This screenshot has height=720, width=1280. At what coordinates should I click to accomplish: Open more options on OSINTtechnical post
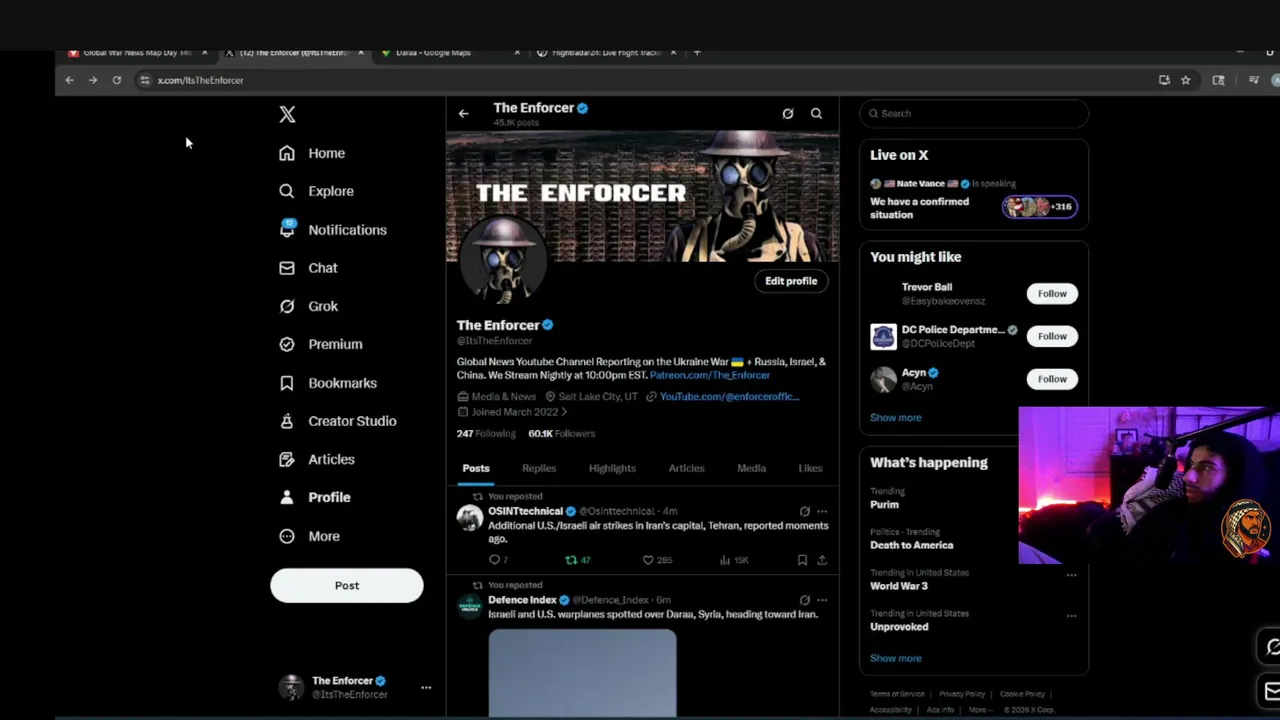(822, 512)
